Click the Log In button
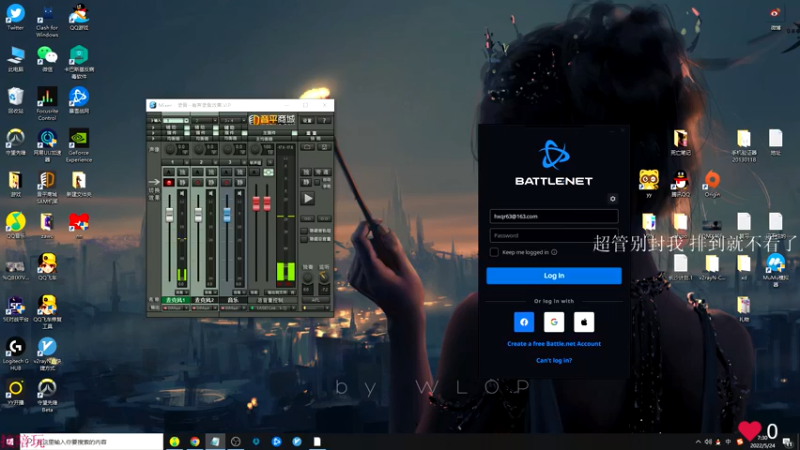This screenshot has width=800, height=450. [554, 276]
